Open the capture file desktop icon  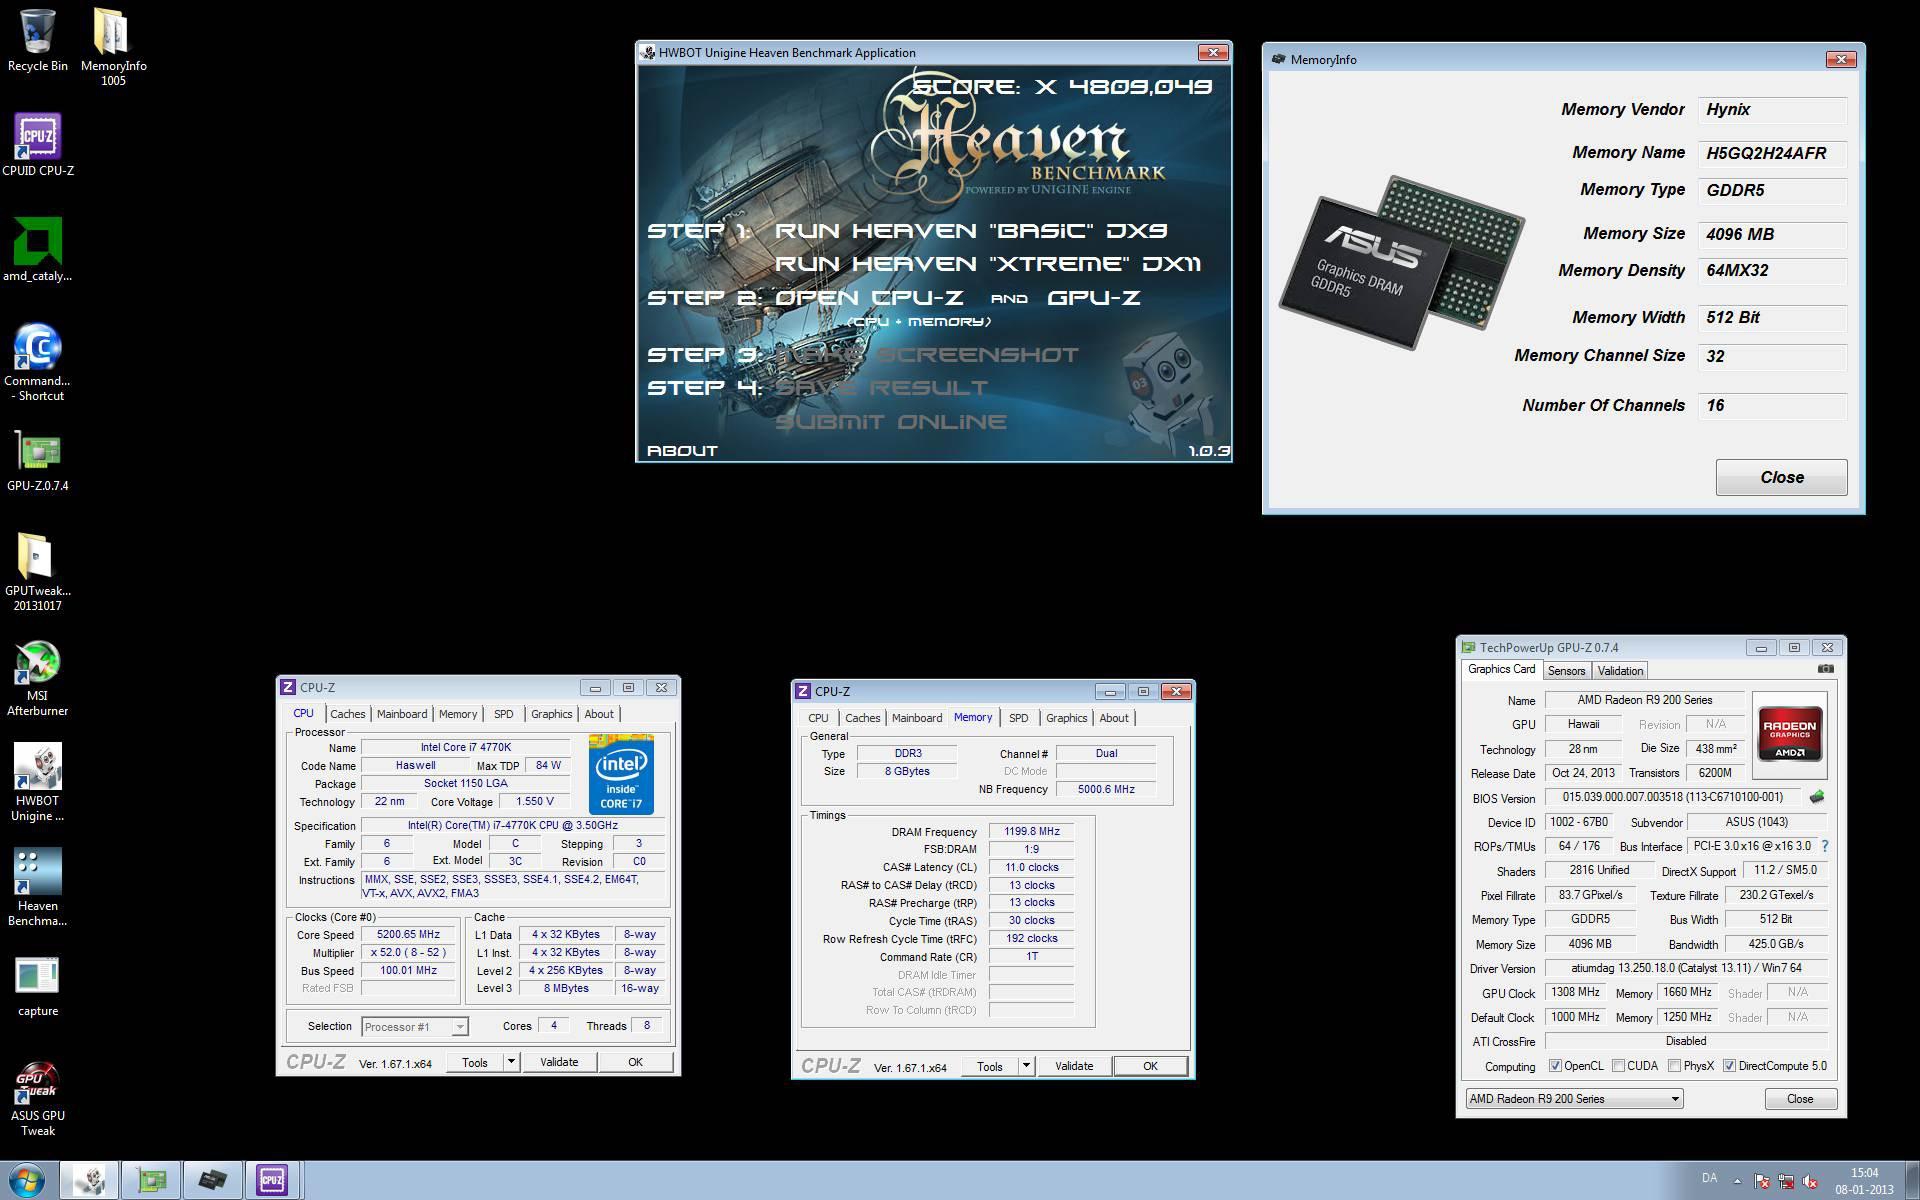[38, 988]
